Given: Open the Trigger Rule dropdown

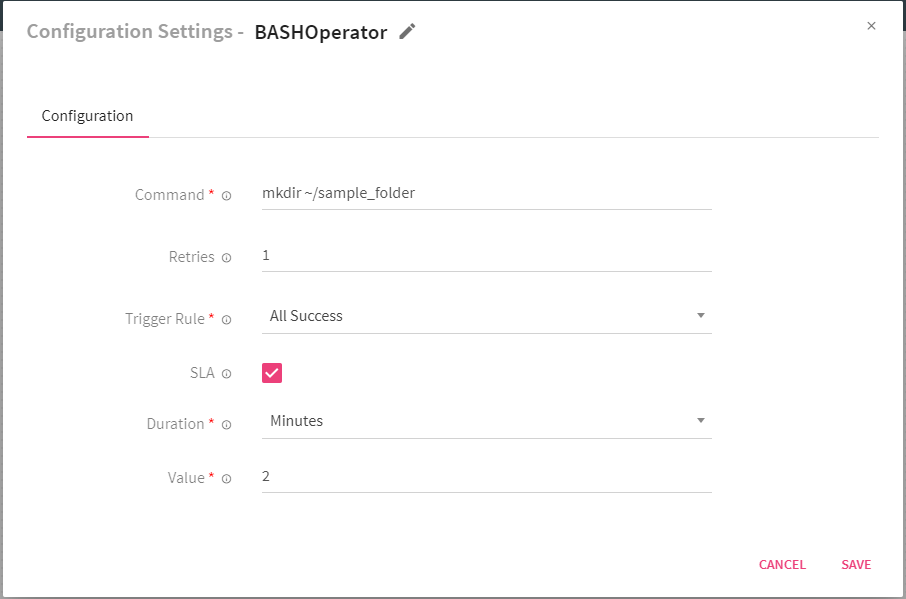Looking at the screenshot, I should [x=486, y=315].
